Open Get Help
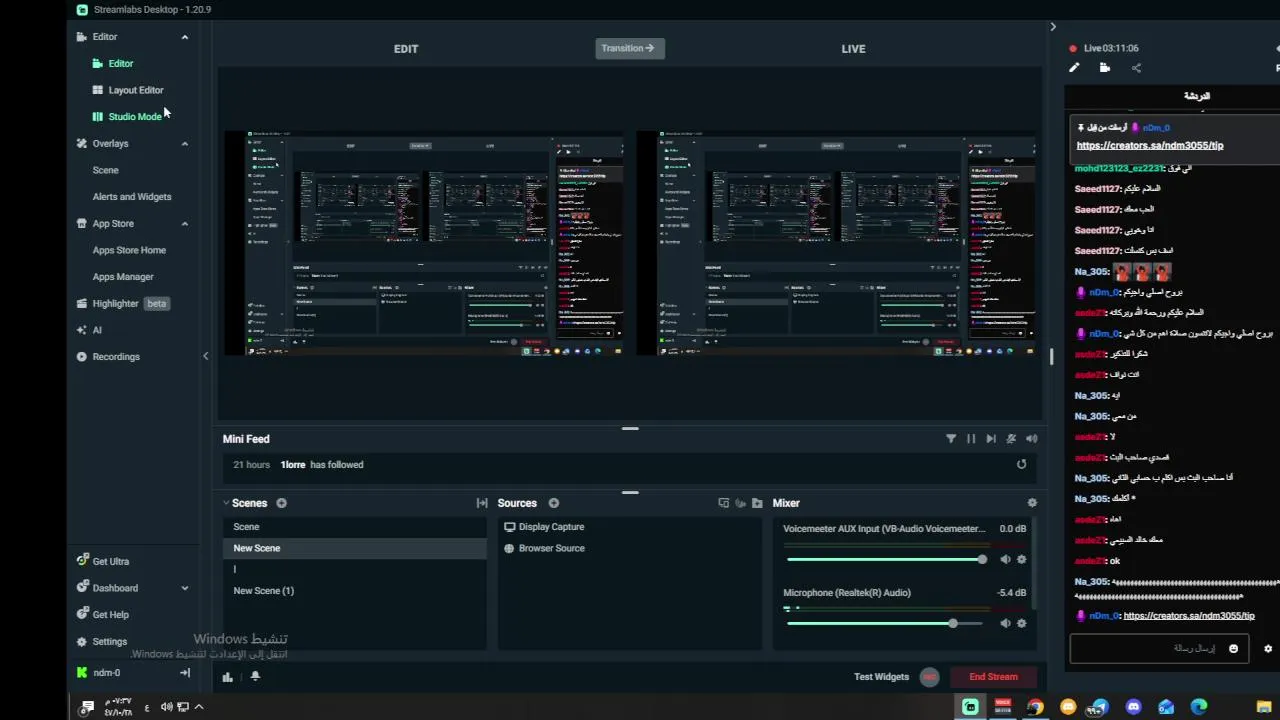 click(x=103, y=615)
